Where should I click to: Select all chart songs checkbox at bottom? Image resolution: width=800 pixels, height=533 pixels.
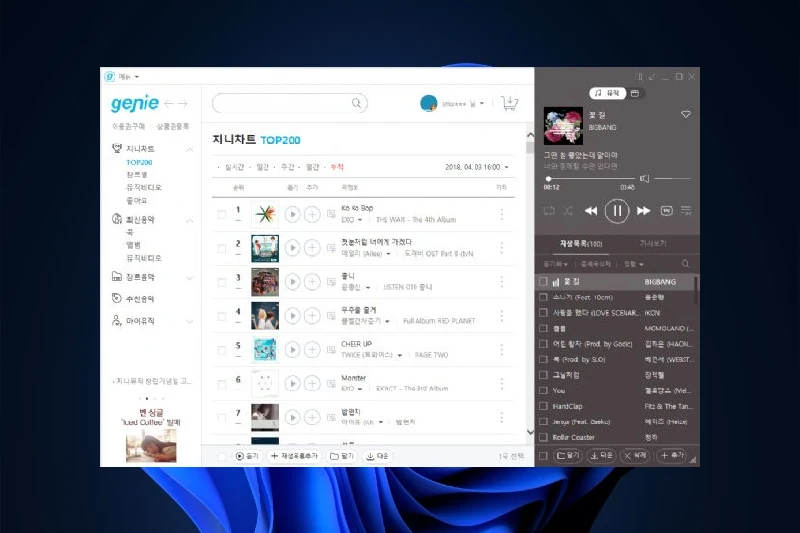tap(221, 456)
